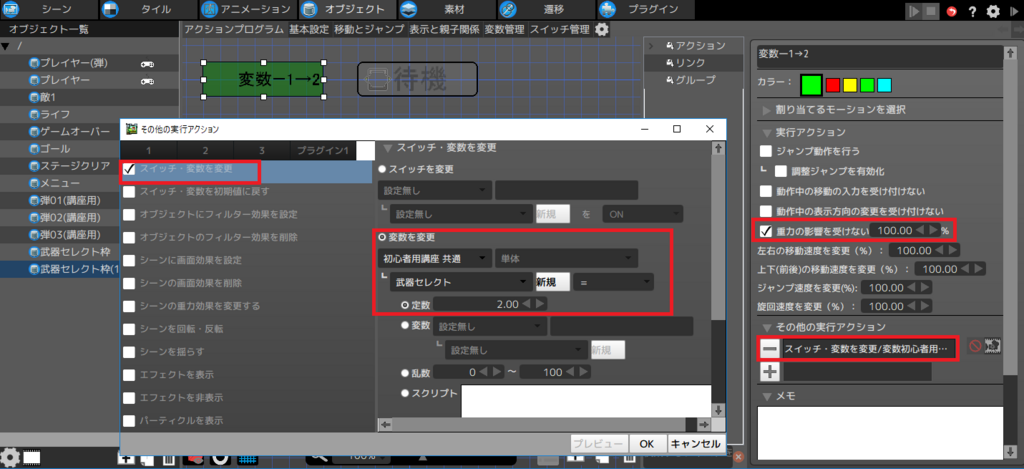Click gamepad icon on プレイヤー row
Image resolution: width=1024 pixels, height=469 pixels.
pyautogui.click(x=147, y=80)
